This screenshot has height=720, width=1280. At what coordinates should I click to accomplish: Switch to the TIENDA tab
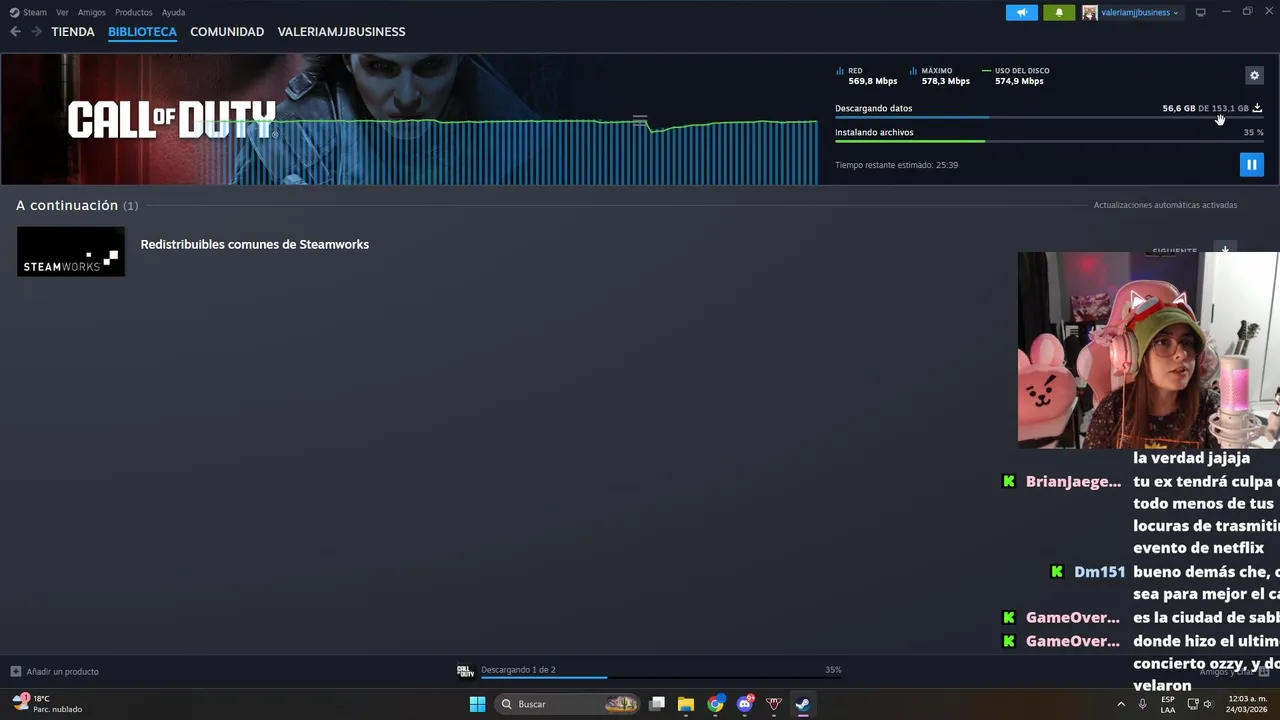(x=73, y=32)
